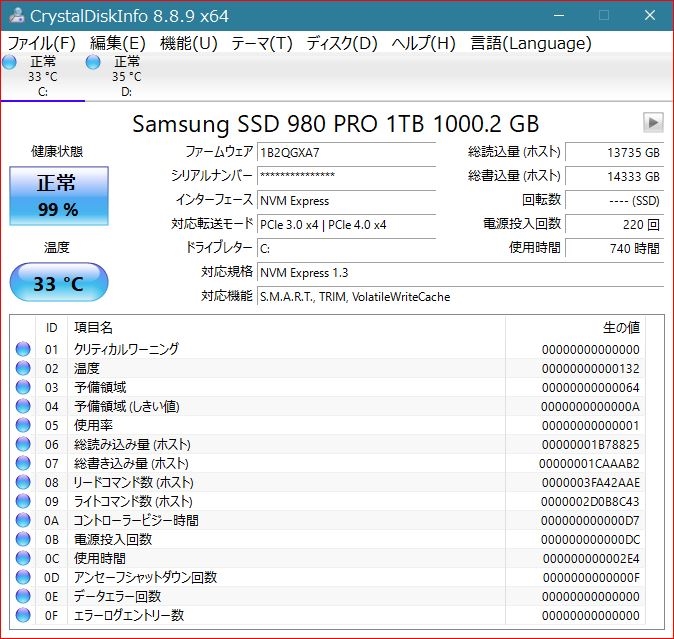This screenshot has width=674, height=639.
Task: Click the next disk arrow button
Action: click(x=653, y=122)
